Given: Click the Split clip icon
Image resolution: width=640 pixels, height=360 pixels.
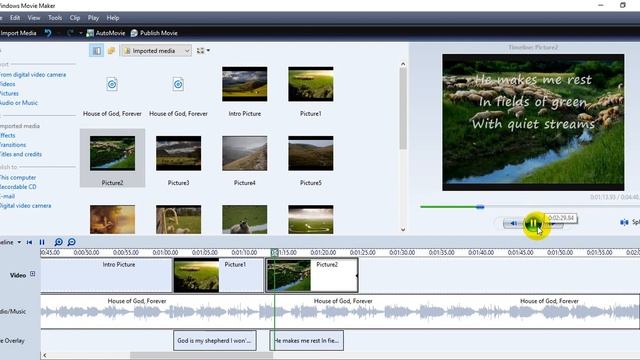Looking at the screenshot, I should [x=624, y=222].
